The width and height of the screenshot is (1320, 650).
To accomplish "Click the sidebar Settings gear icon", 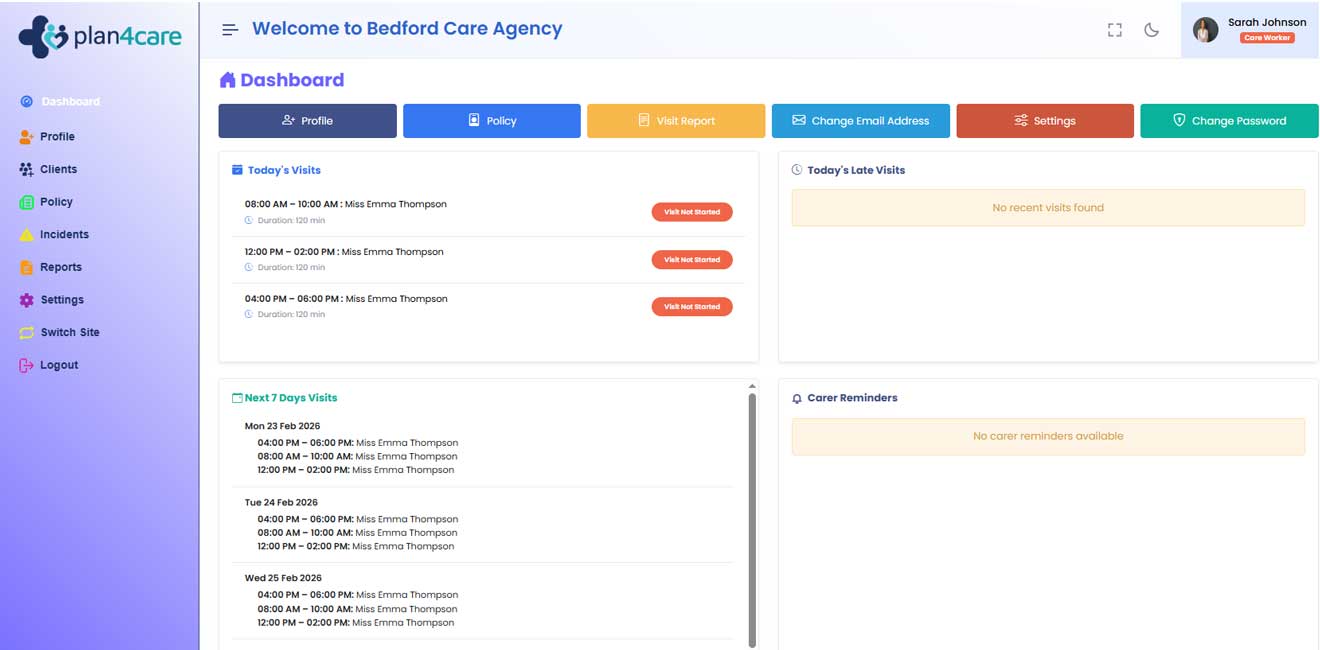I will [27, 300].
